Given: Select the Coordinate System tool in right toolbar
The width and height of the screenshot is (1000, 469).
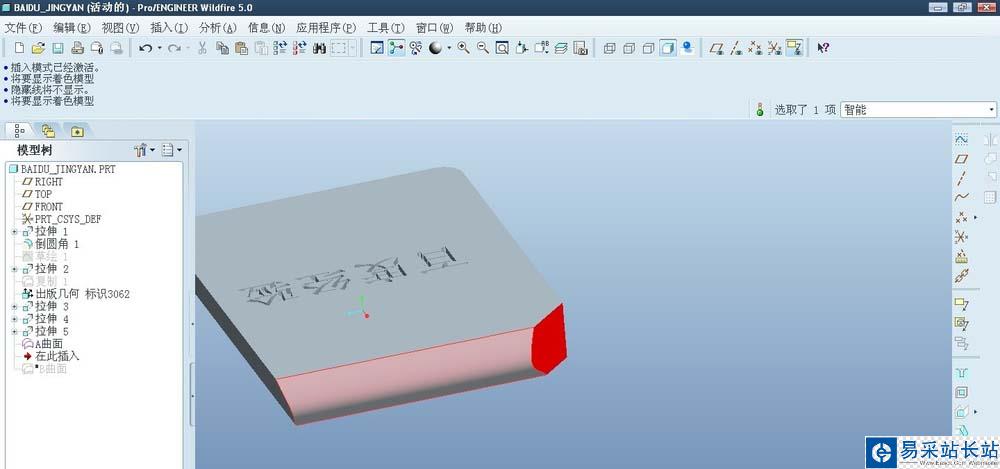Looking at the screenshot, I should (961, 237).
